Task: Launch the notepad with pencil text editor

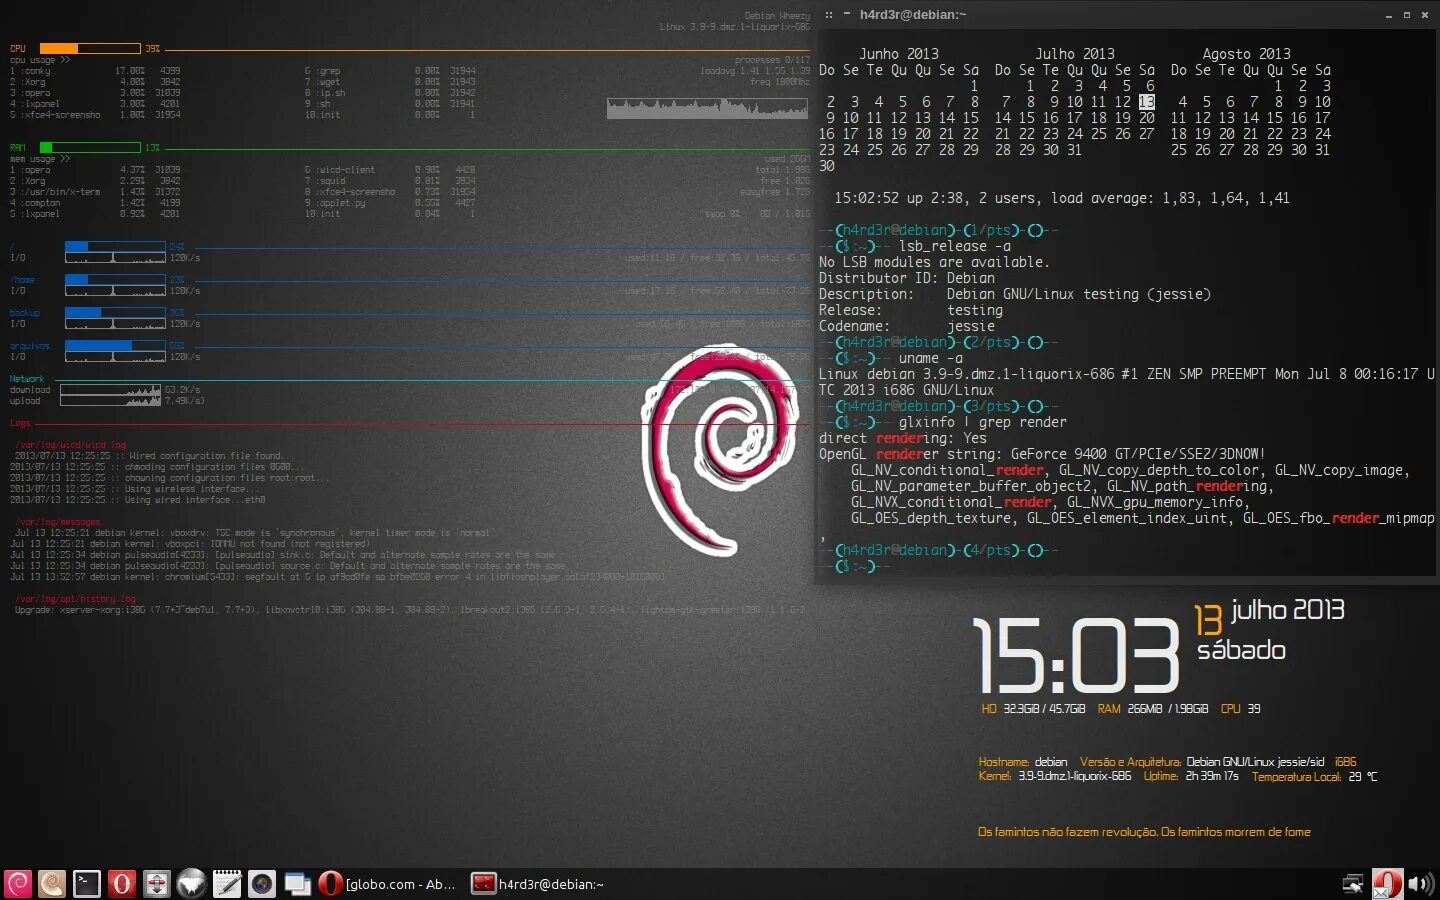Action: tap(227, 884)
